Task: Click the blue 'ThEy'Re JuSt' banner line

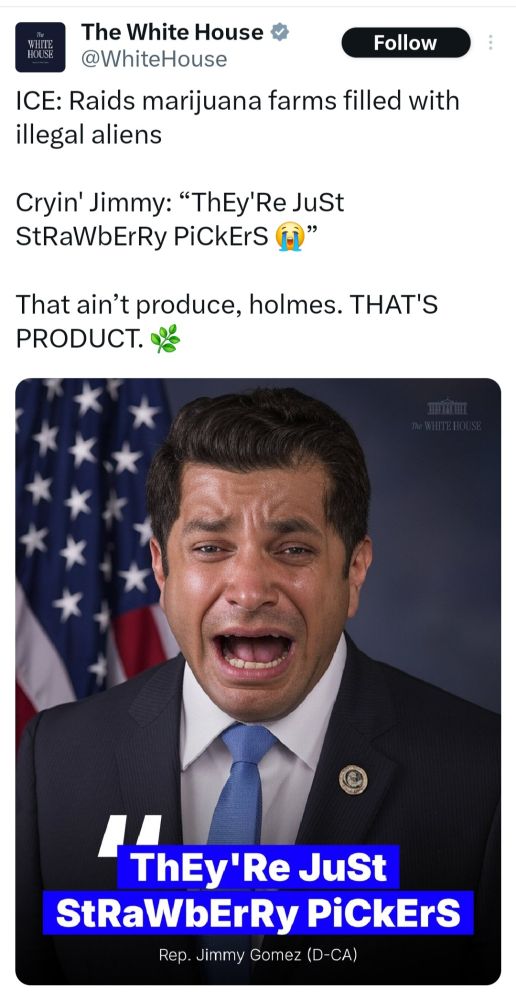Action: coord(258,867)
